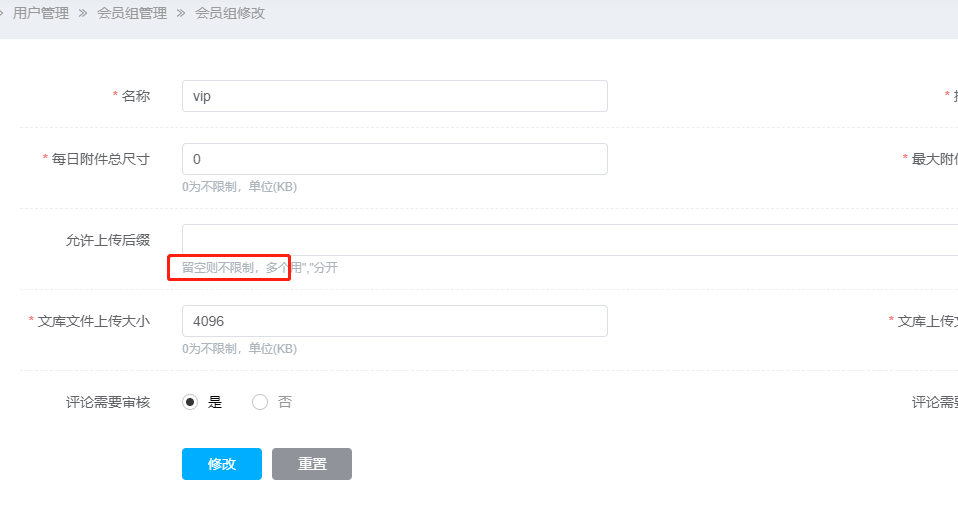Viewport: 958px width, 517px height.
Task: Select 是 for 评论需要审核
Action: [x=190, y=402]
